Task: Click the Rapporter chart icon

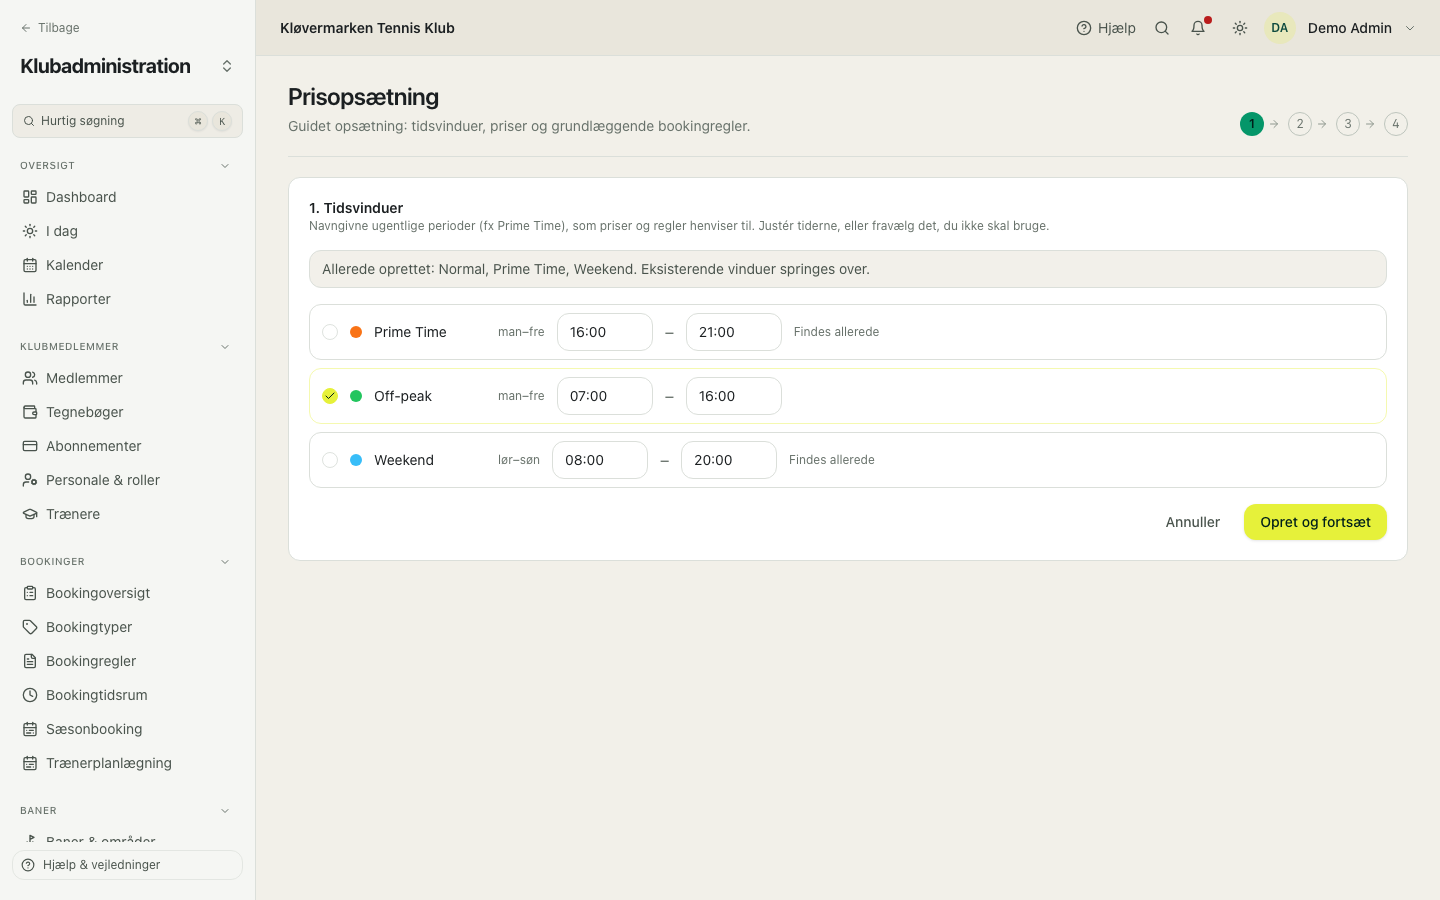Action: click(30, 299)
